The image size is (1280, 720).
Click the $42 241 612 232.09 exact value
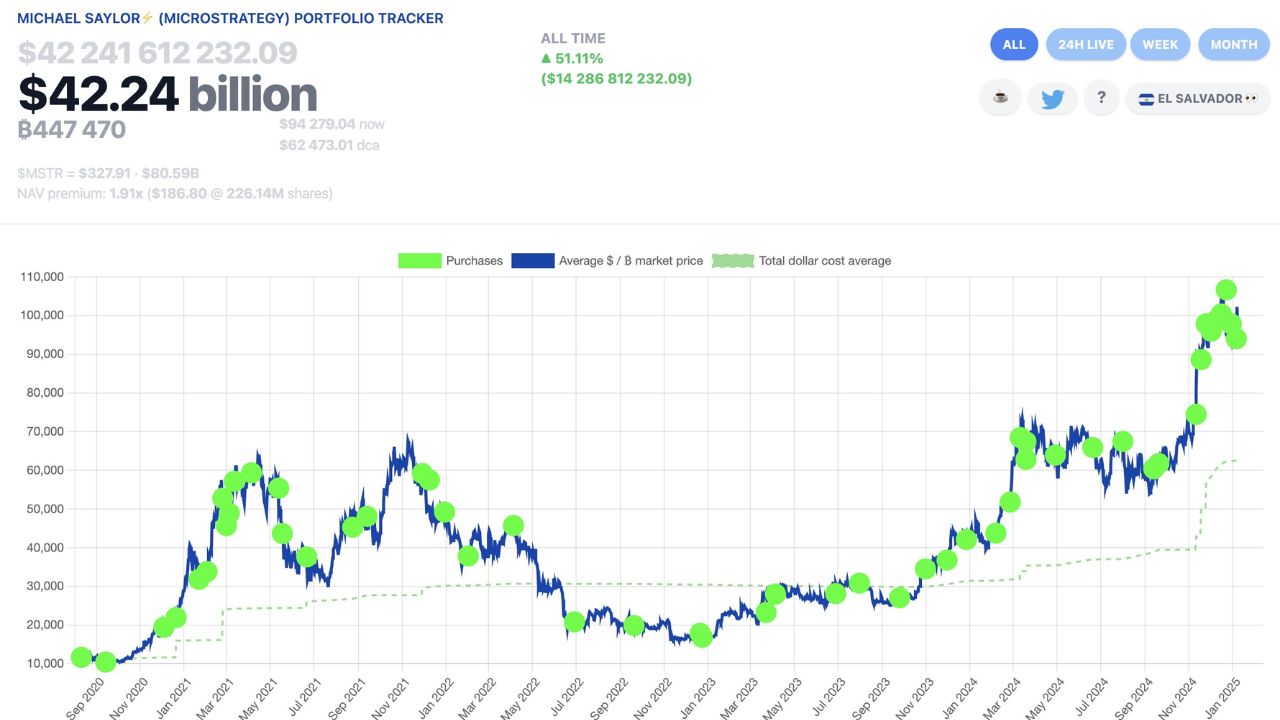(x=157, y=53)
